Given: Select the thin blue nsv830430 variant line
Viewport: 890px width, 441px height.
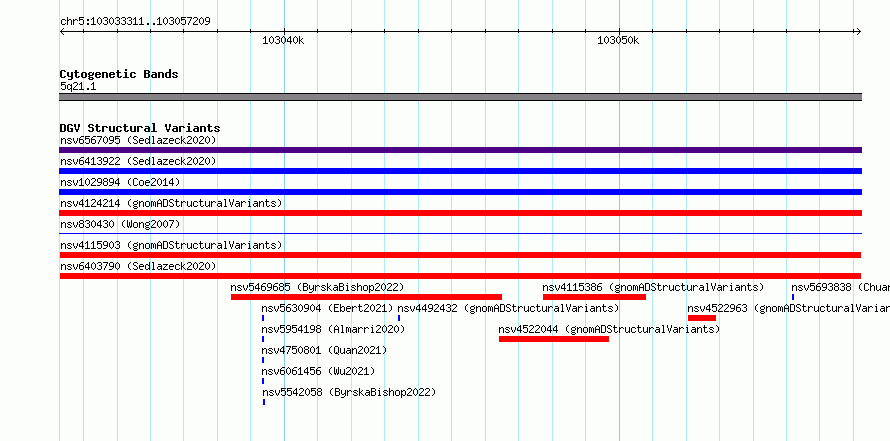Looking at the screenshot, I should point(460,233).
